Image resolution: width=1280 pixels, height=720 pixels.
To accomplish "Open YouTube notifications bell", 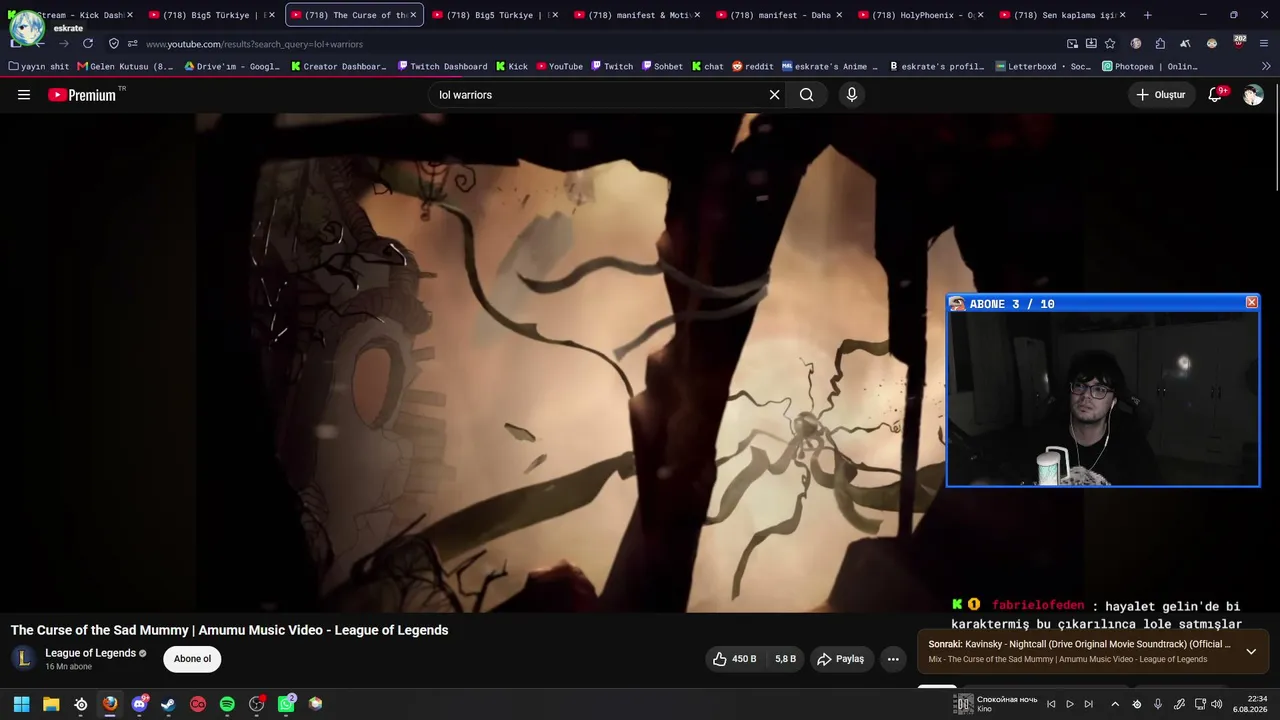I will [x=1215, y=95].
